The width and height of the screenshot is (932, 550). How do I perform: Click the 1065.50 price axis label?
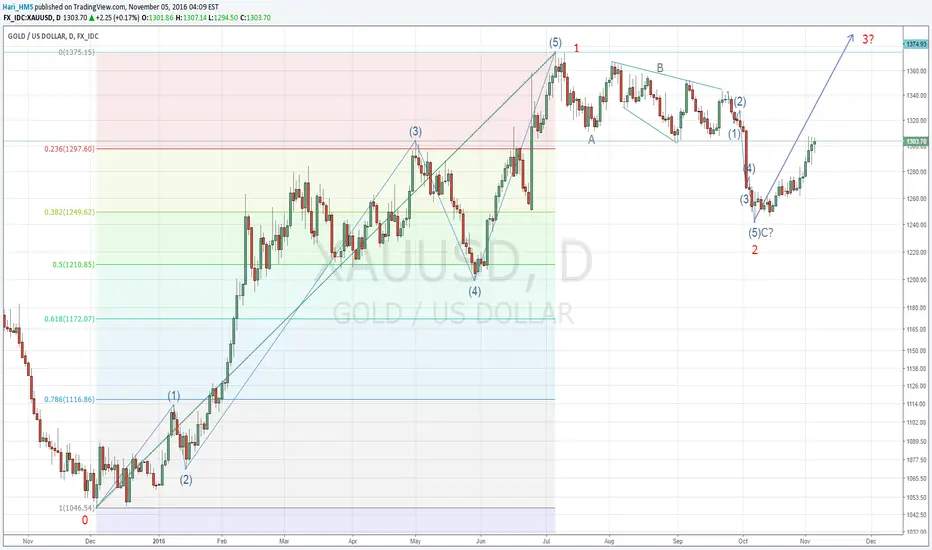pyautogui.click(x=917, y=479)
